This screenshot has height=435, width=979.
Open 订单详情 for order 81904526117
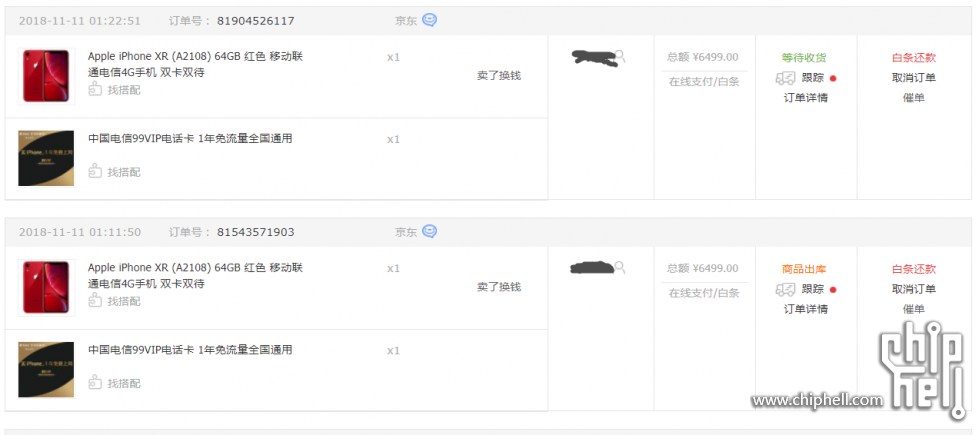point(805,98)
